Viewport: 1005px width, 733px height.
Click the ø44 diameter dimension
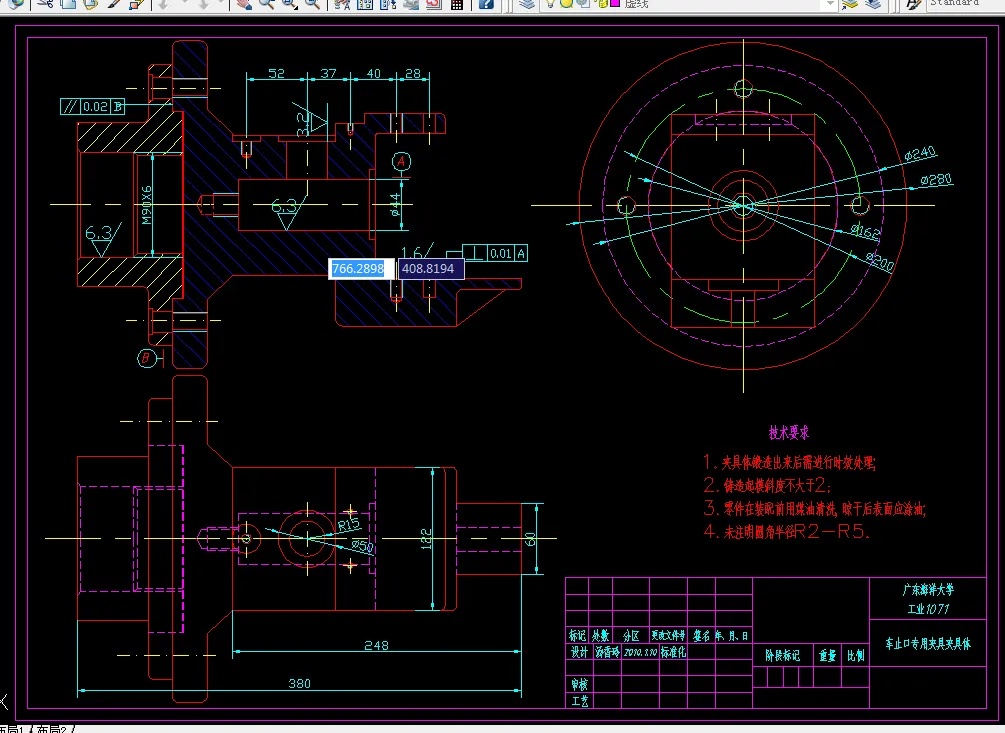click(x=395, y=205)
